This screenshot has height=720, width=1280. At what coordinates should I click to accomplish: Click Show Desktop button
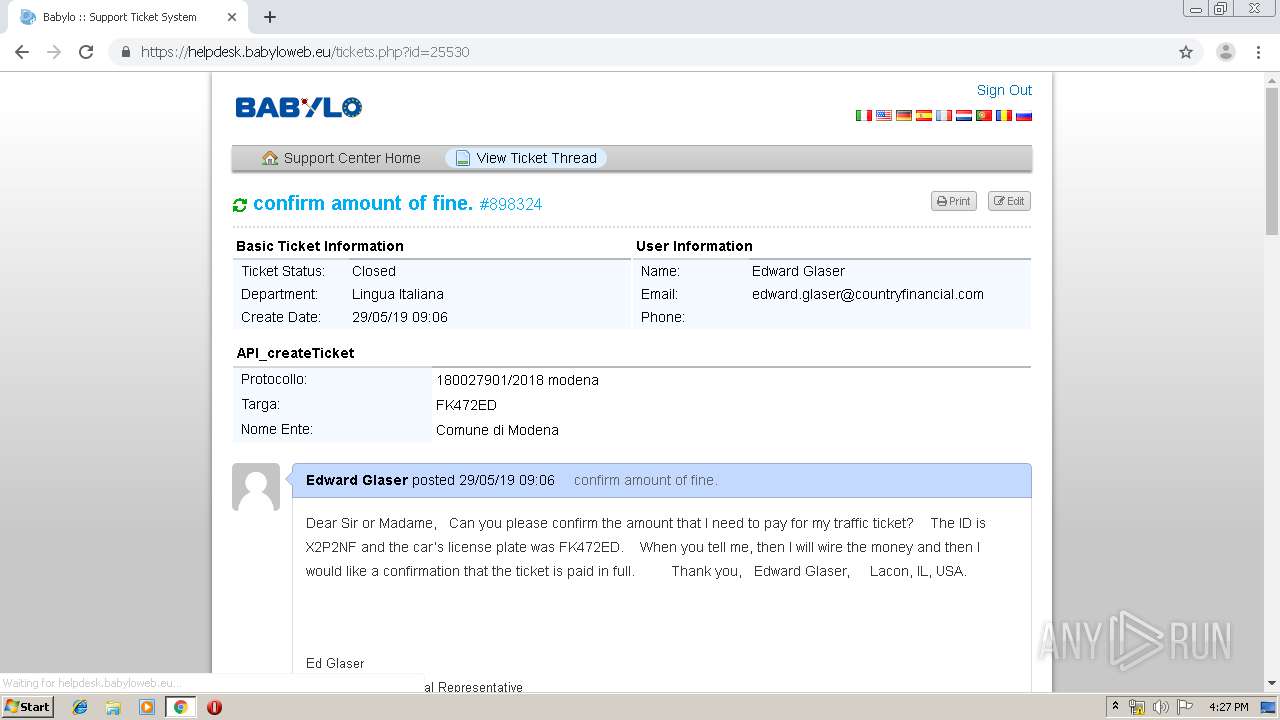1269,707
